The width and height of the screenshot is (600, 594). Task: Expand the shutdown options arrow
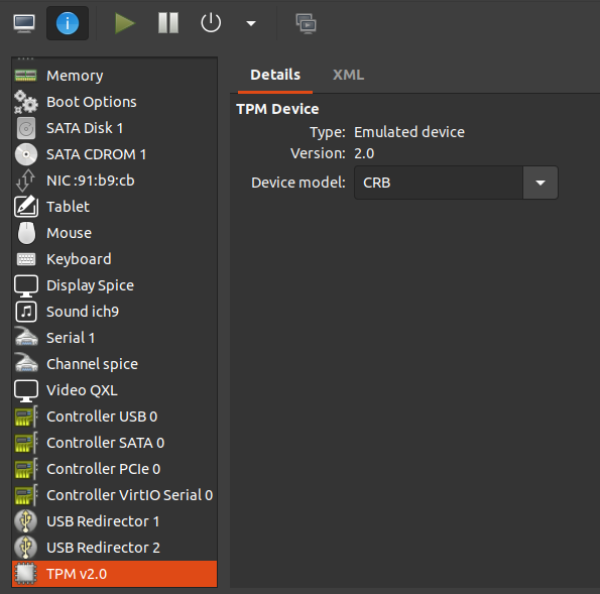pos(251,23)
